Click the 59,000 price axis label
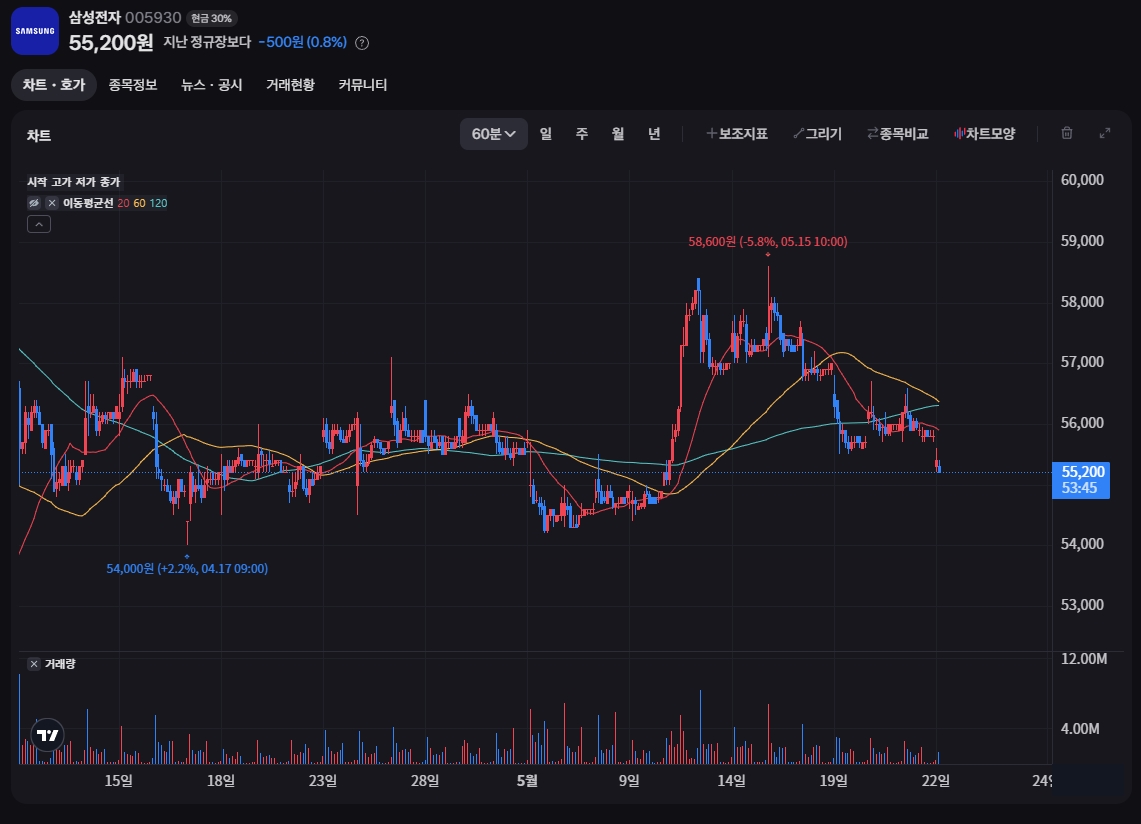This screenshot has width=1141, height=824. [x=1082, y=241]
